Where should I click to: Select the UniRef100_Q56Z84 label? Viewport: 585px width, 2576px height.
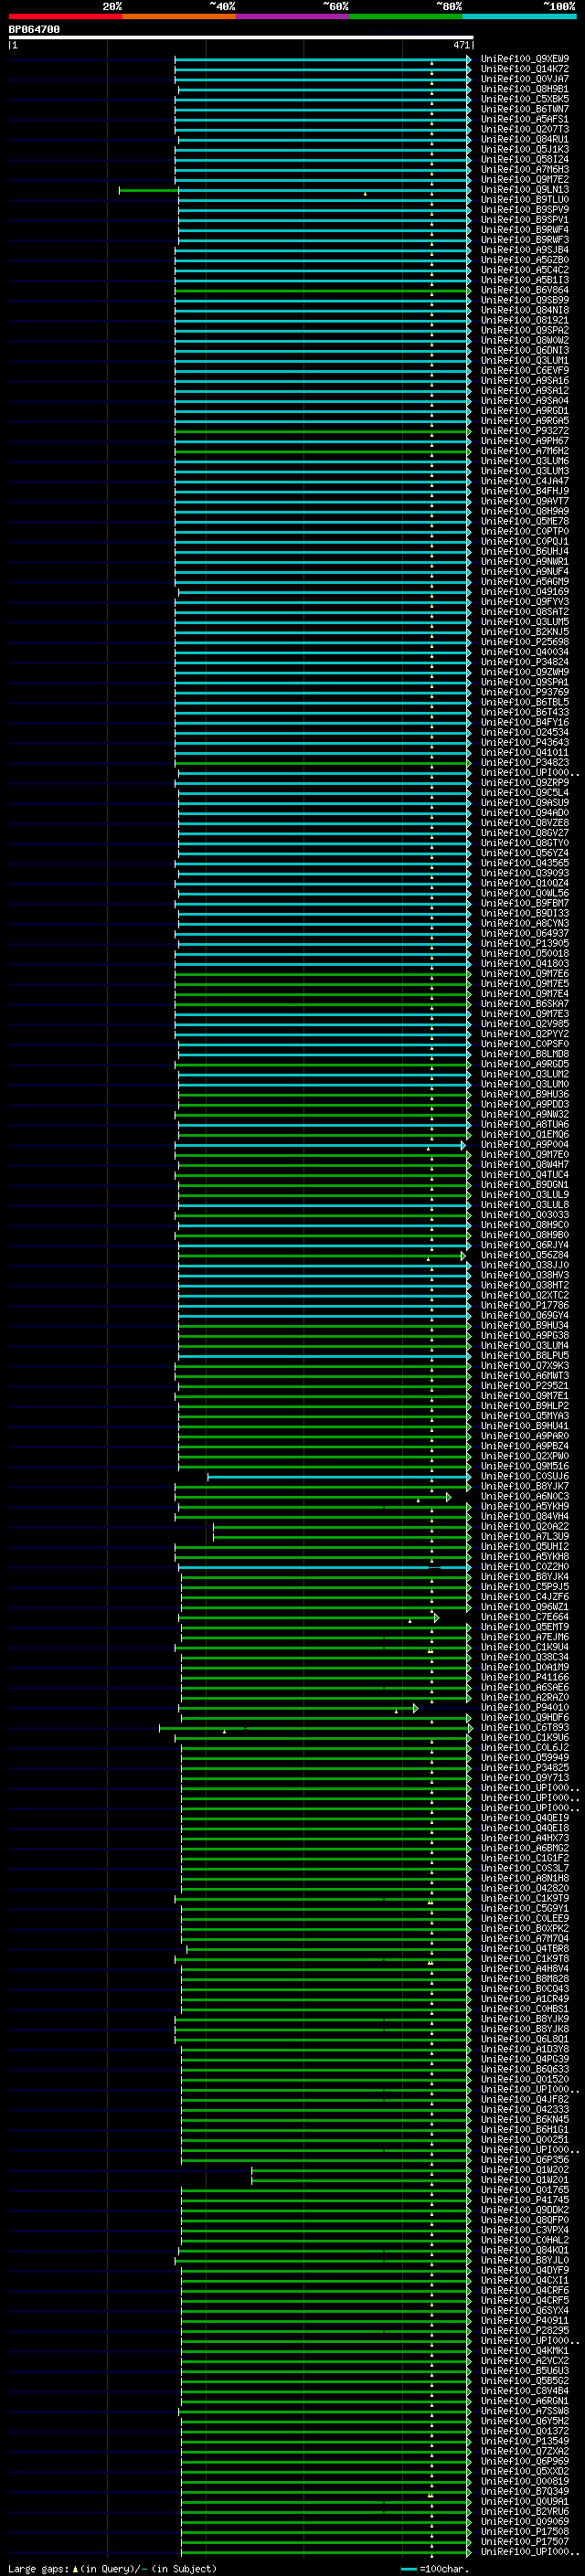pyautogui.click(x=525, y=1256)
